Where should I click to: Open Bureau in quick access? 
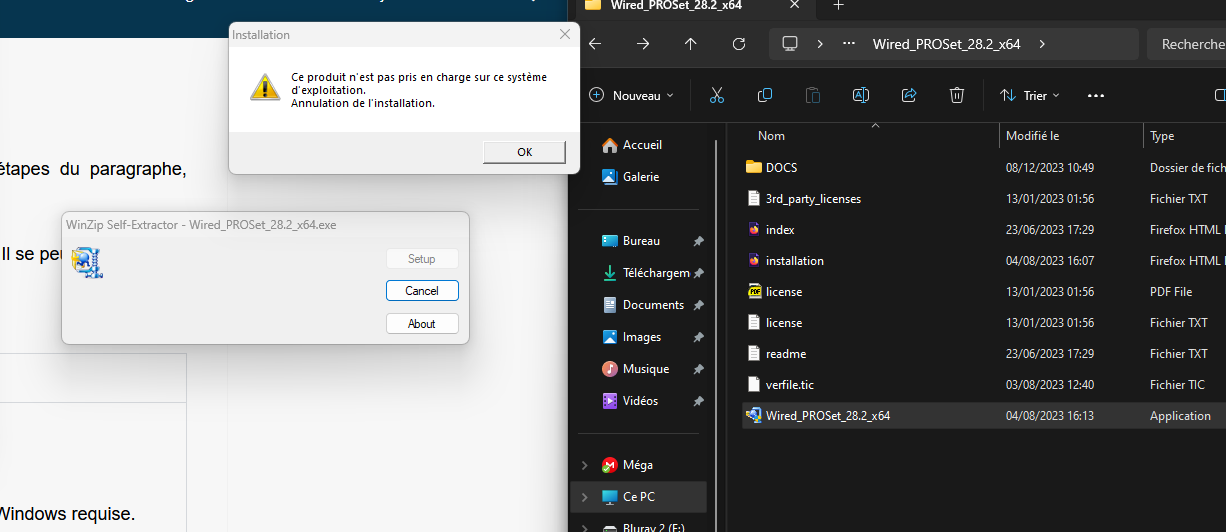click(x=641, y=241)
